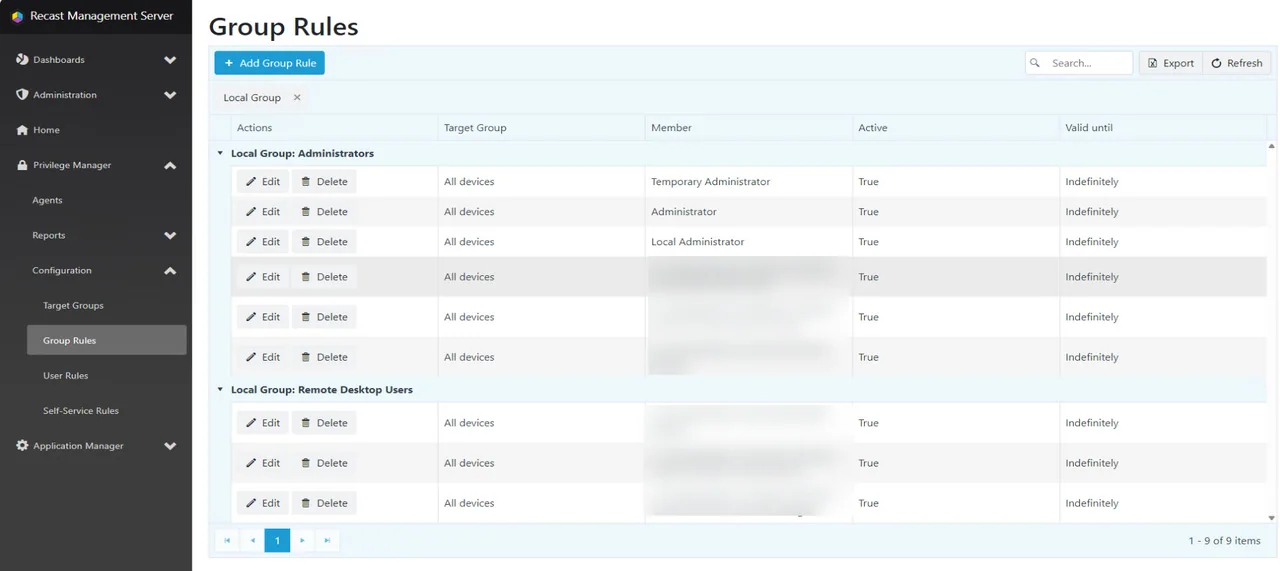Click the Recast Management Server logo icon
This screenshot has width=1280, height=571.
click(17, 16)
